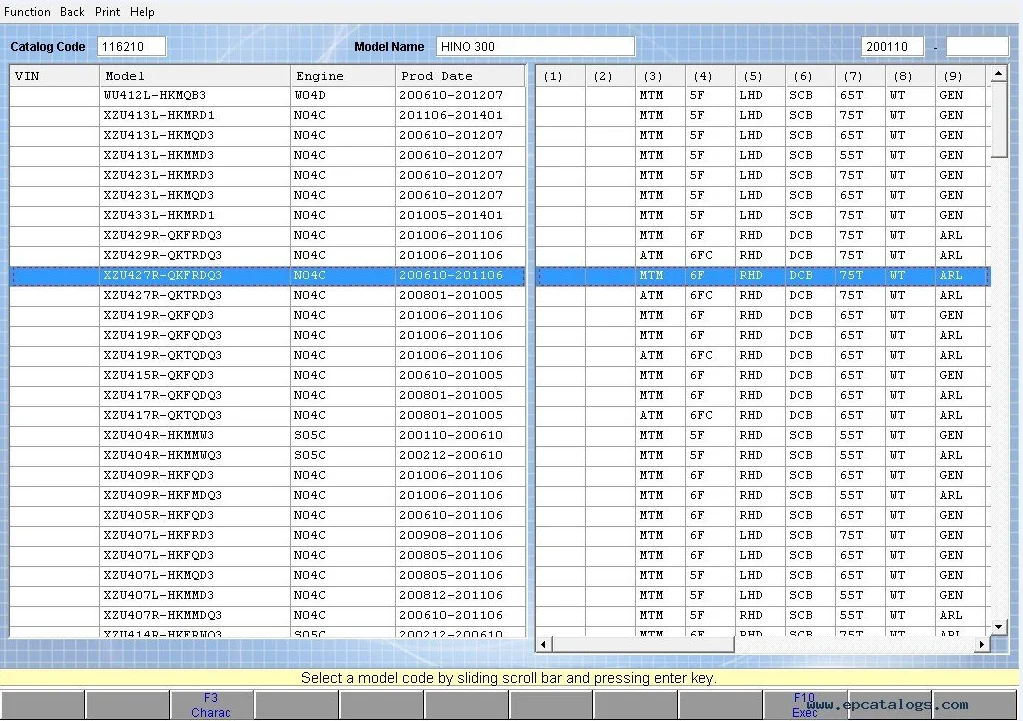Click the empty end date field

coord(977,46)
